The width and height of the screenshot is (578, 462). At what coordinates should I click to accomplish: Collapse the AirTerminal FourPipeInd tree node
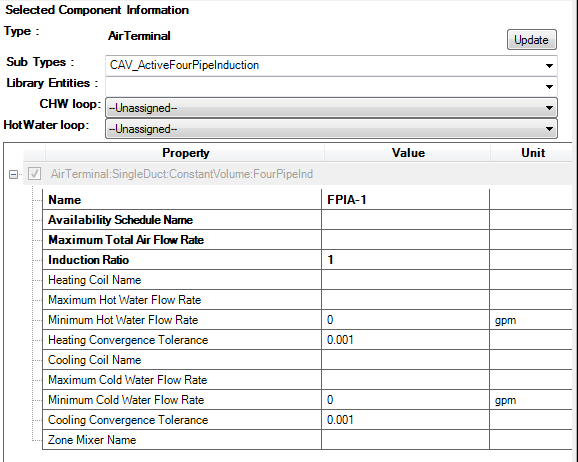pos(13,174)
